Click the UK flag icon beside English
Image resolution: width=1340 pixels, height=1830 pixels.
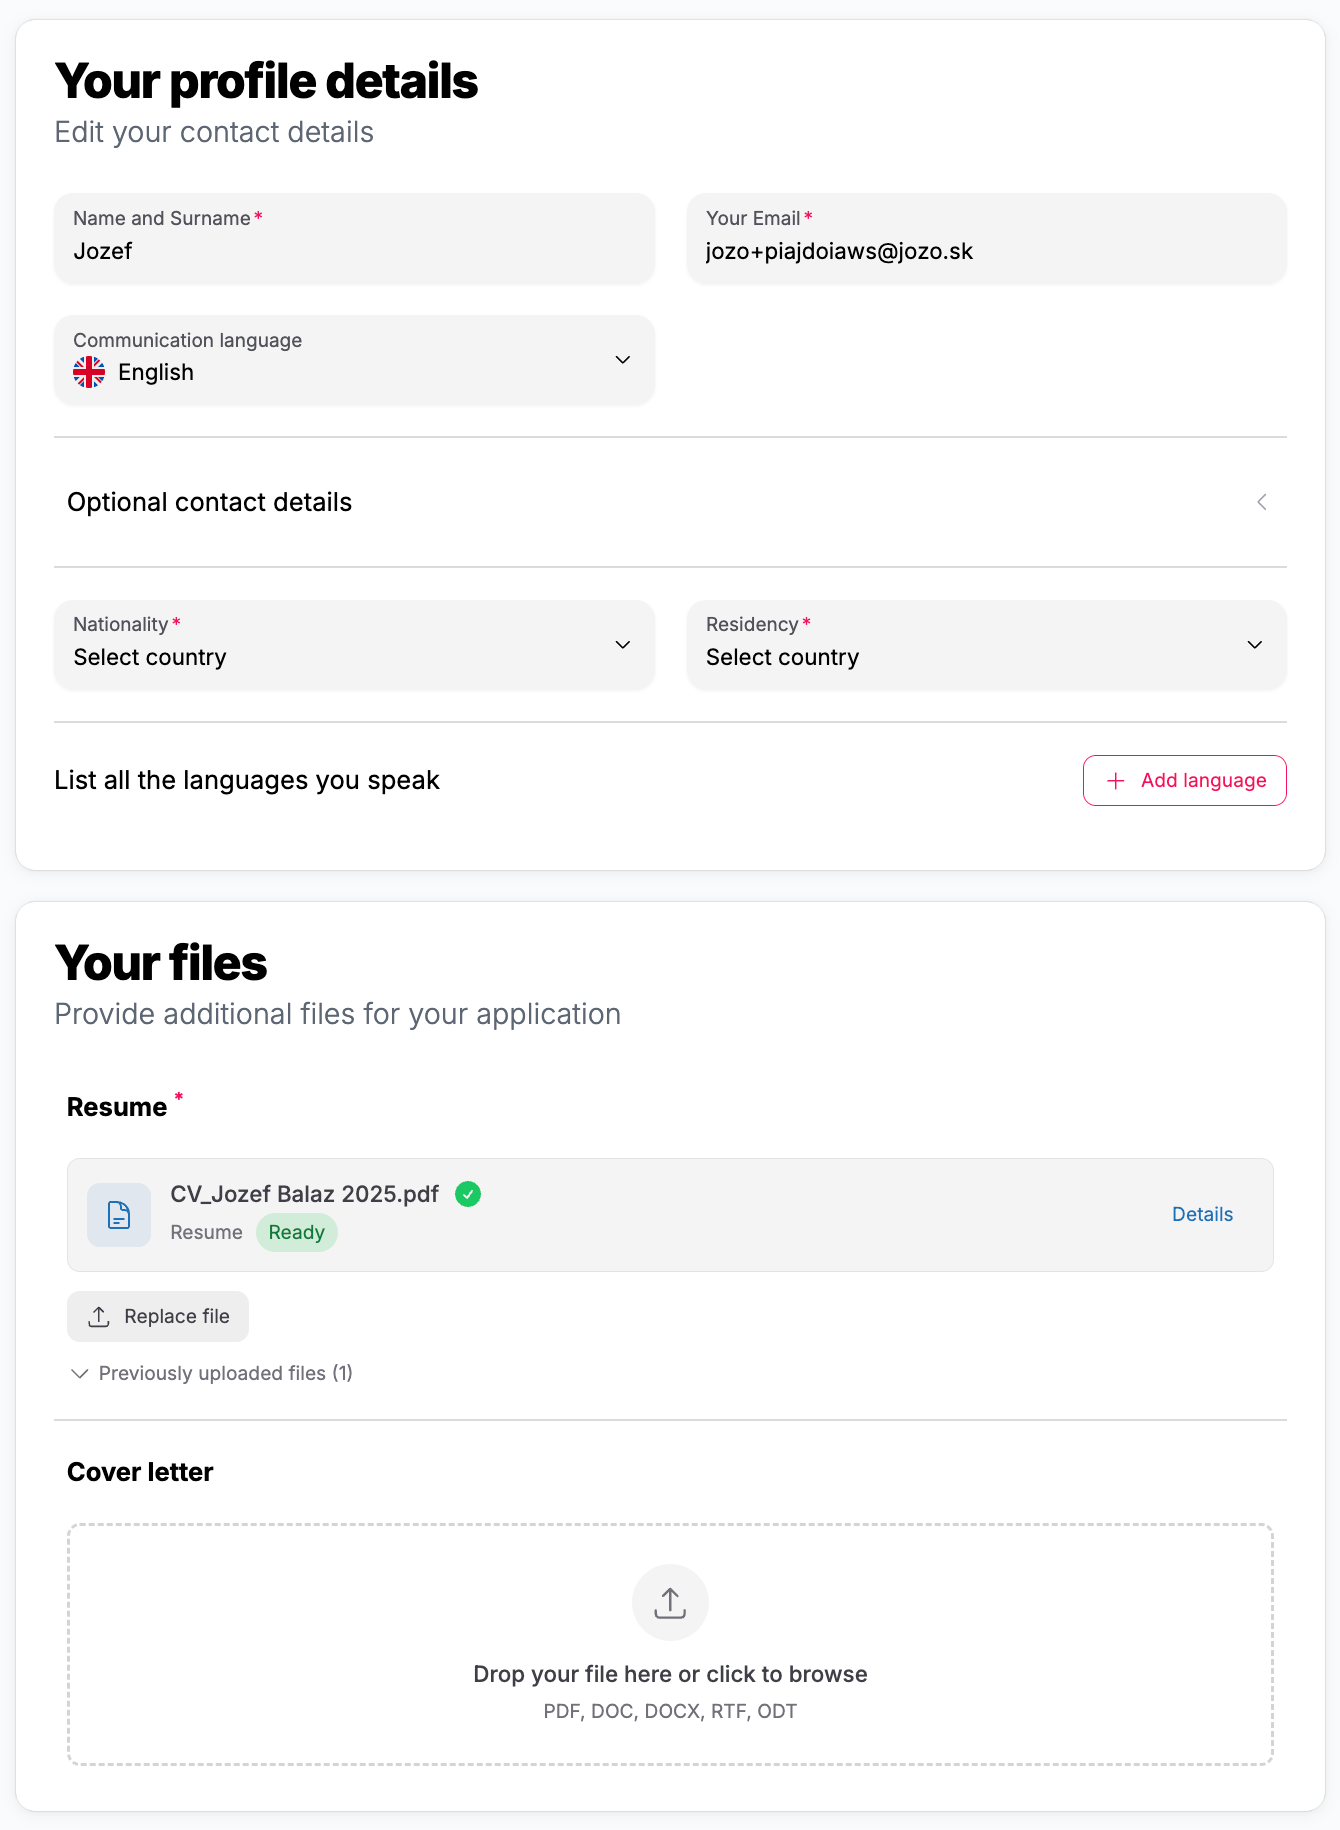click(89, 372)
